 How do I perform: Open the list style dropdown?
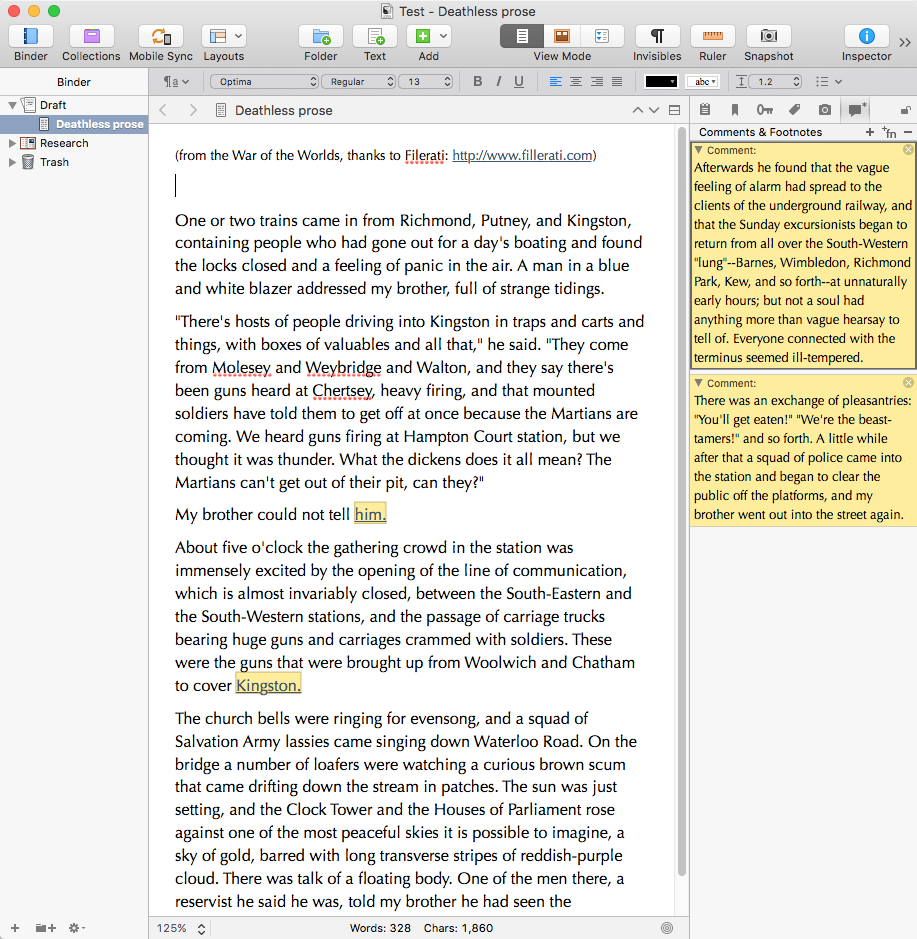[829, 81]
